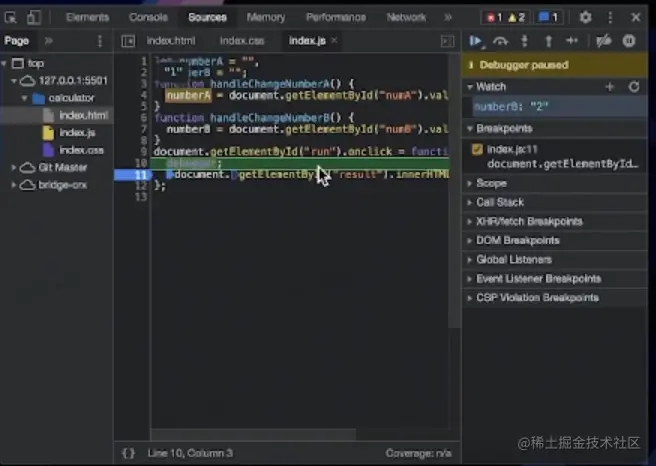Viewport: 656px width, 466px height.
Task: Step out of current function
Action: [548, 41]
